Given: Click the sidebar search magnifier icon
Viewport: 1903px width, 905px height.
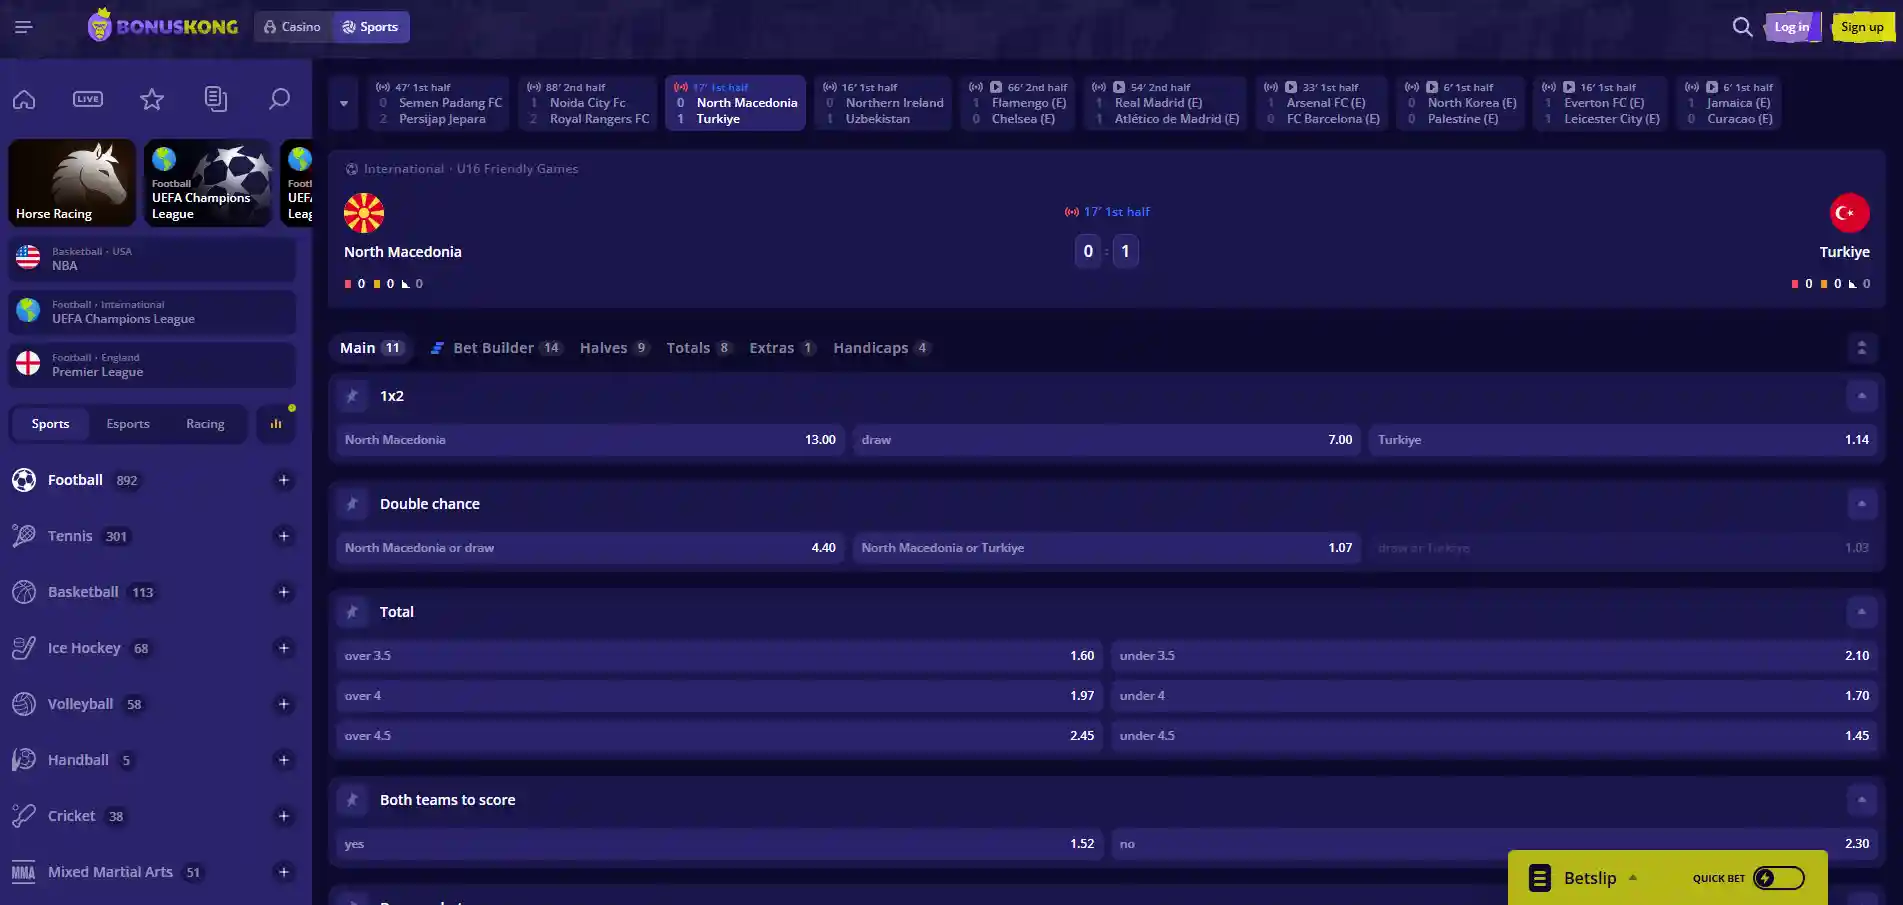Looking at the screenshot, I should [x=280, y=99].
